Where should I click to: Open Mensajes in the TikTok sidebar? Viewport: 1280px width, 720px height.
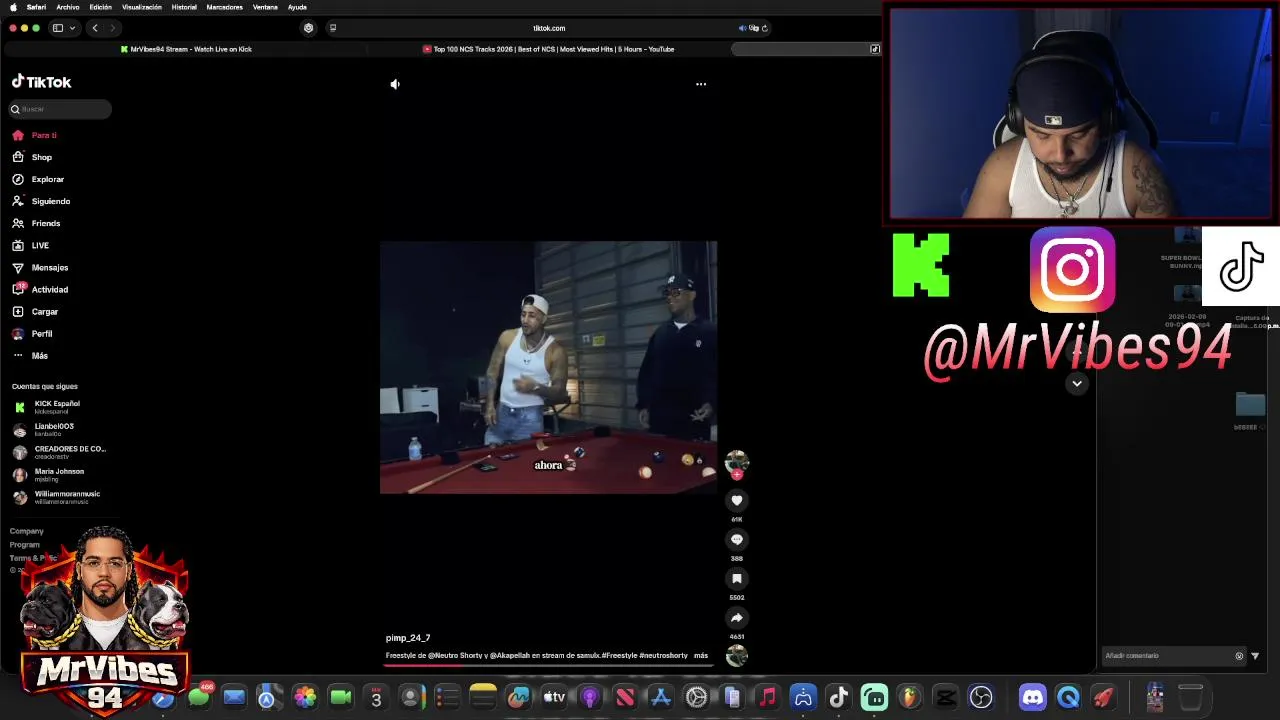pyautogui.click(x=49, y=267)
